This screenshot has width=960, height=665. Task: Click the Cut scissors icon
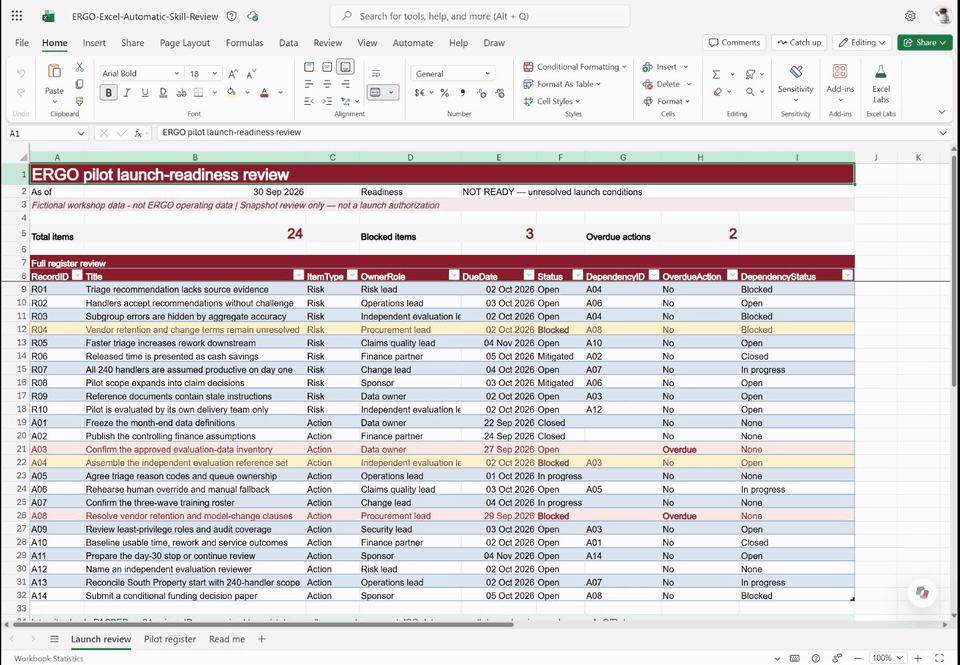(x=79, y=67)
